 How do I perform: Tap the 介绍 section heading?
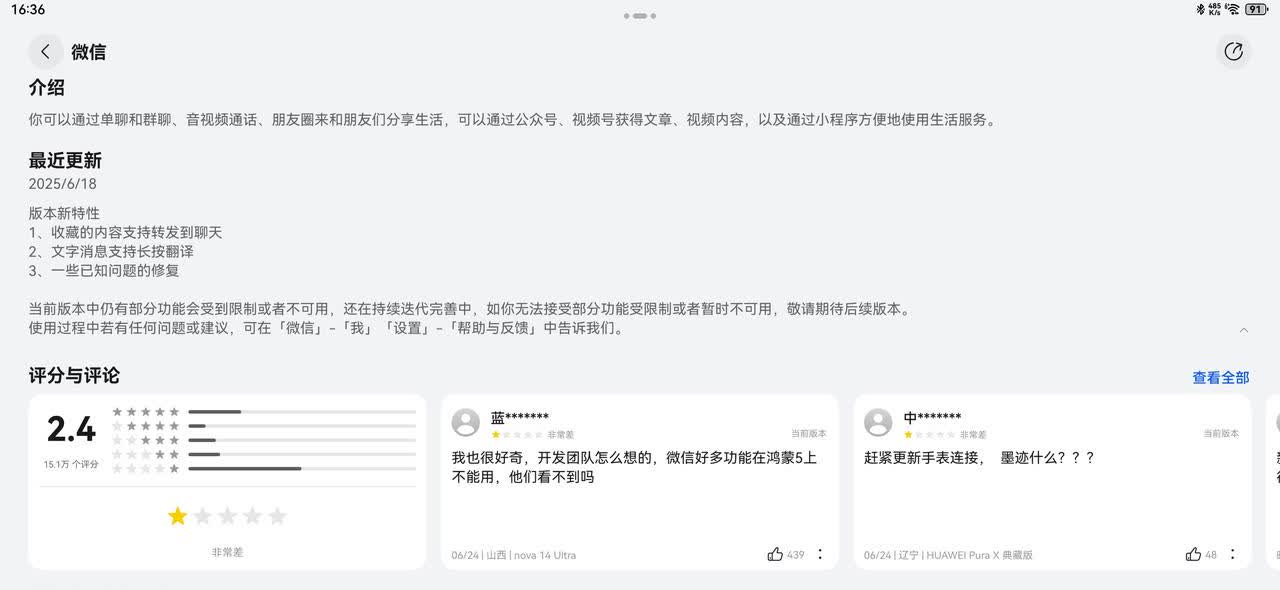(x=47, y=88)
